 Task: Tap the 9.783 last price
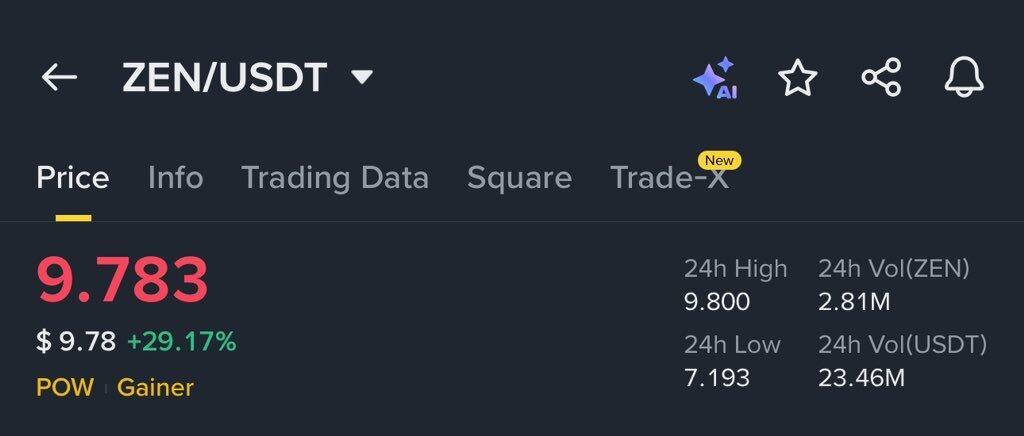[x=123, y=280]
